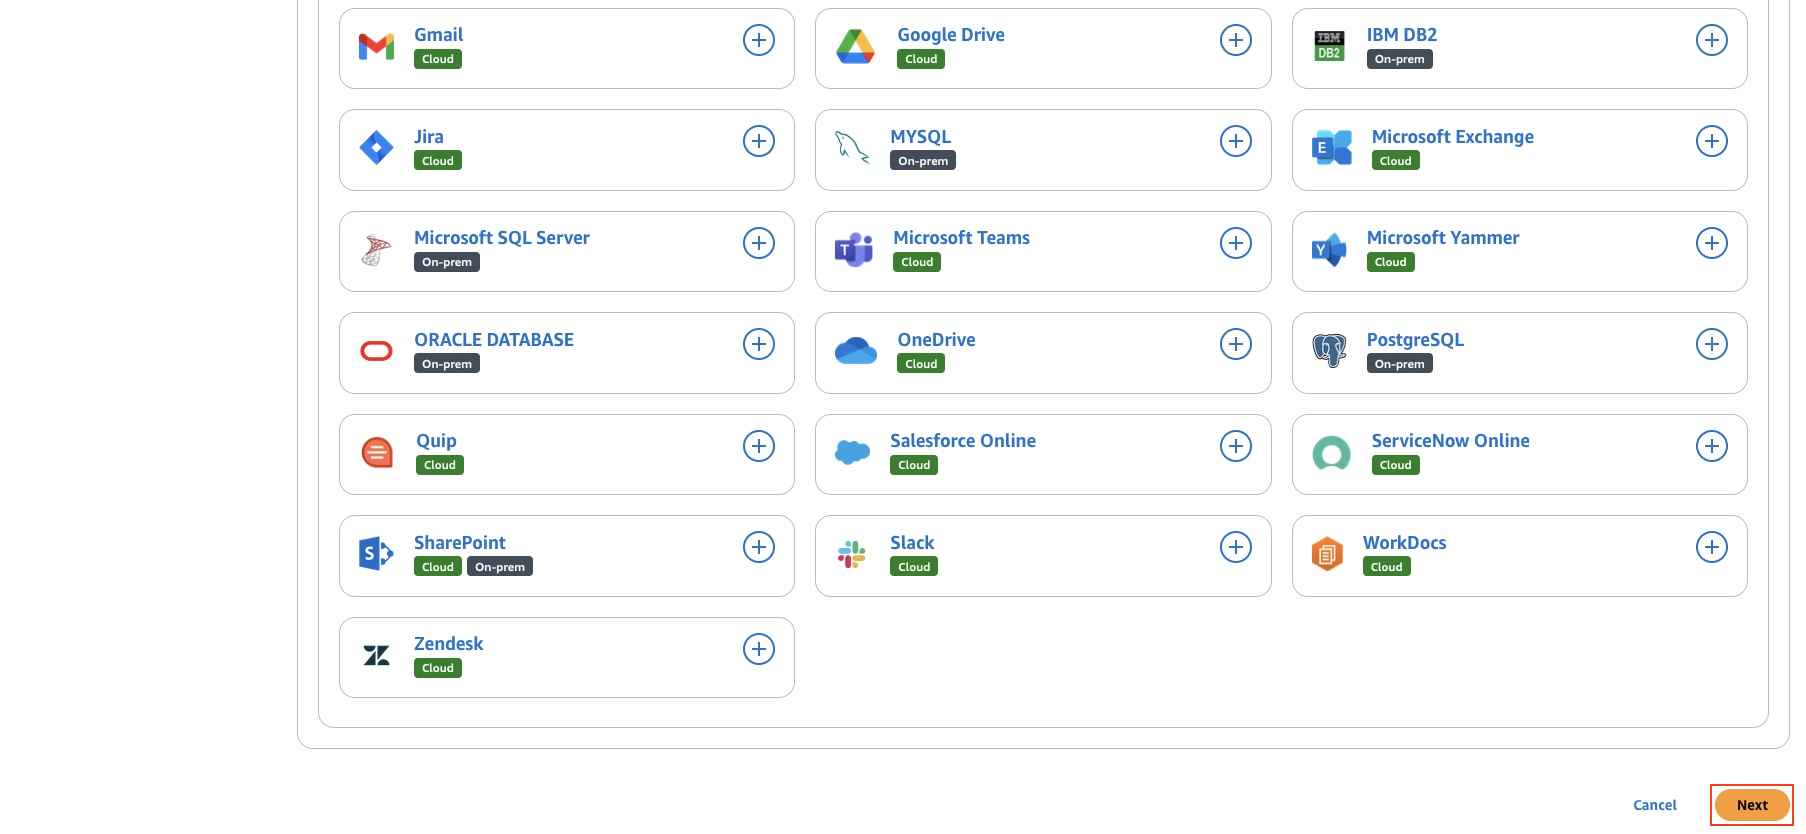Click the Quip speech bubble logo
This screenshot has width=1806, height=834.
tap(377, 453)
